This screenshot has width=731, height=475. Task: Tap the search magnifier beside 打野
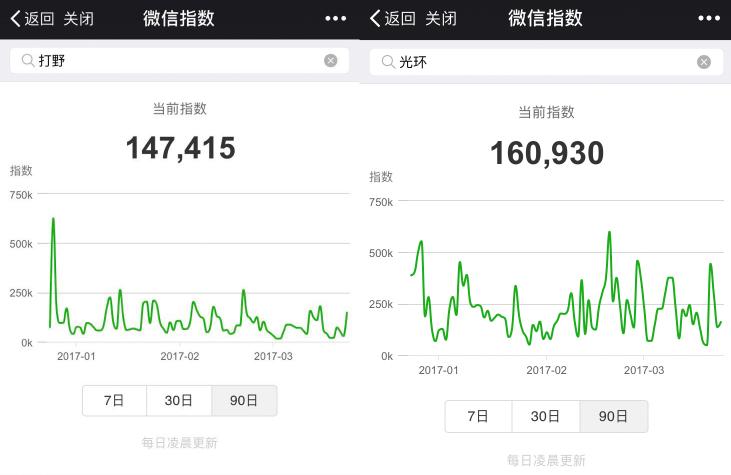(28, 60)
